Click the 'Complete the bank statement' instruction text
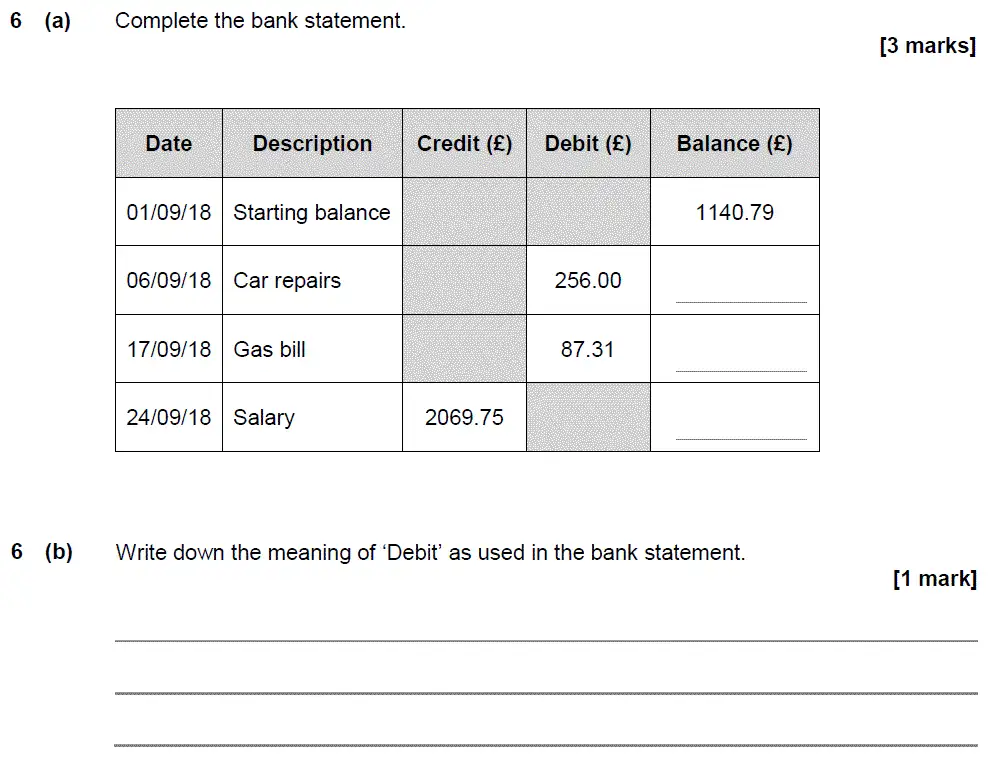Viewport: 988px width, 778px height. coord(260,21)
